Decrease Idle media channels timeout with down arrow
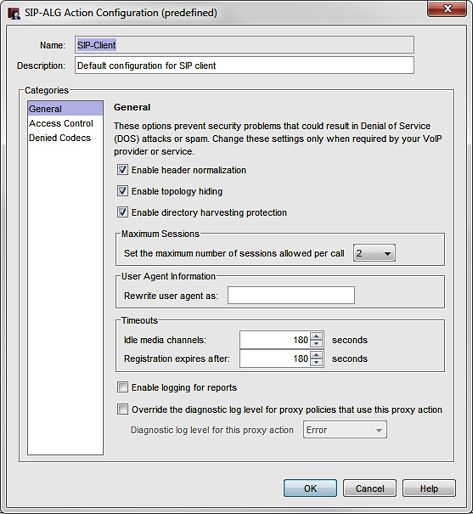This screenshot has height=514, width=473. 317,344
